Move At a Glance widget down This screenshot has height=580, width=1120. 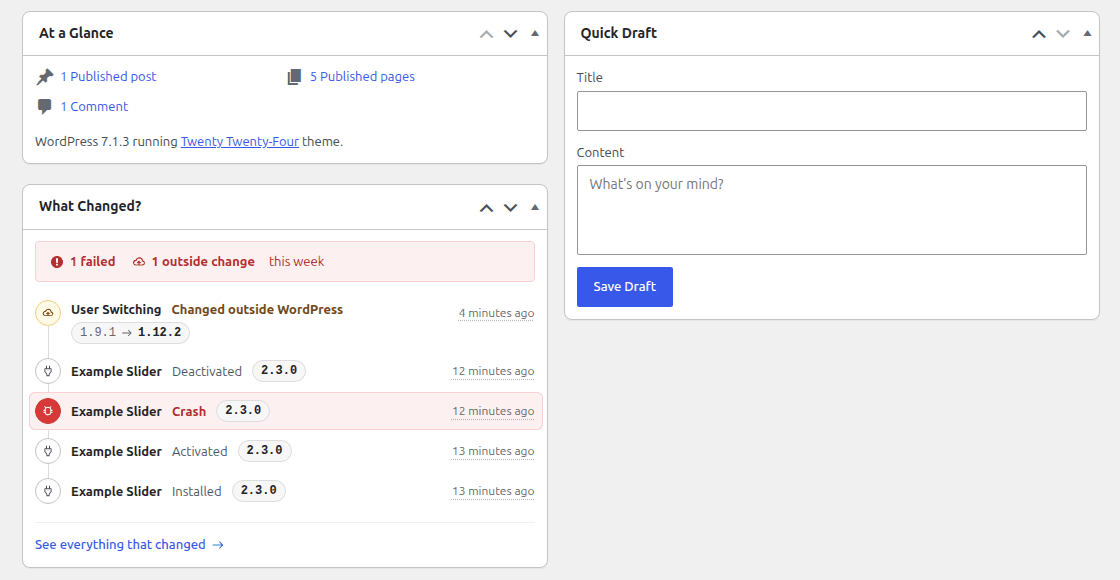(x=510, y=34)
